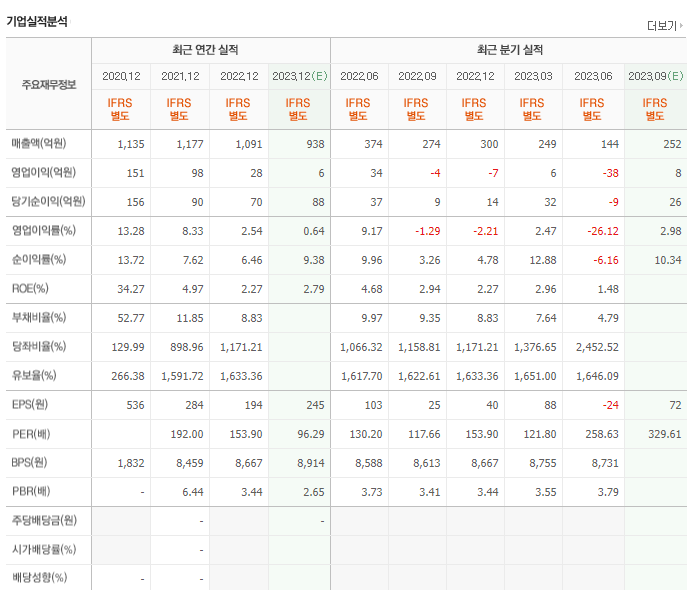
Task: Click the -38 operating profit value
Action: point(611,173)
